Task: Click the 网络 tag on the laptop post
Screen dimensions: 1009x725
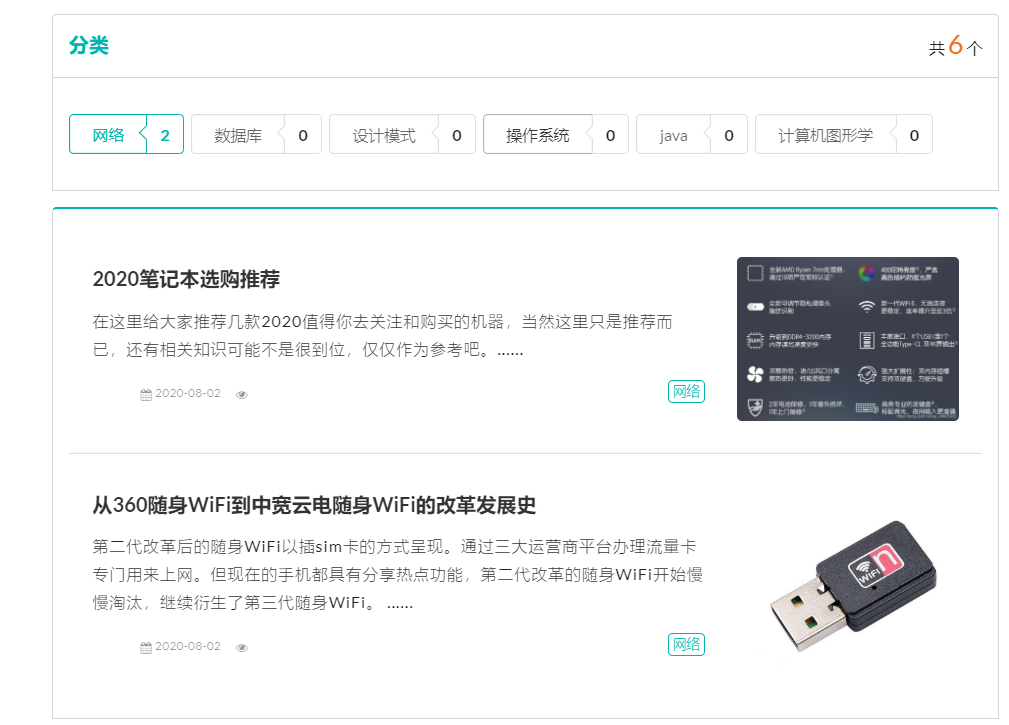Action: pyautogui.click(x=686, y=392)
